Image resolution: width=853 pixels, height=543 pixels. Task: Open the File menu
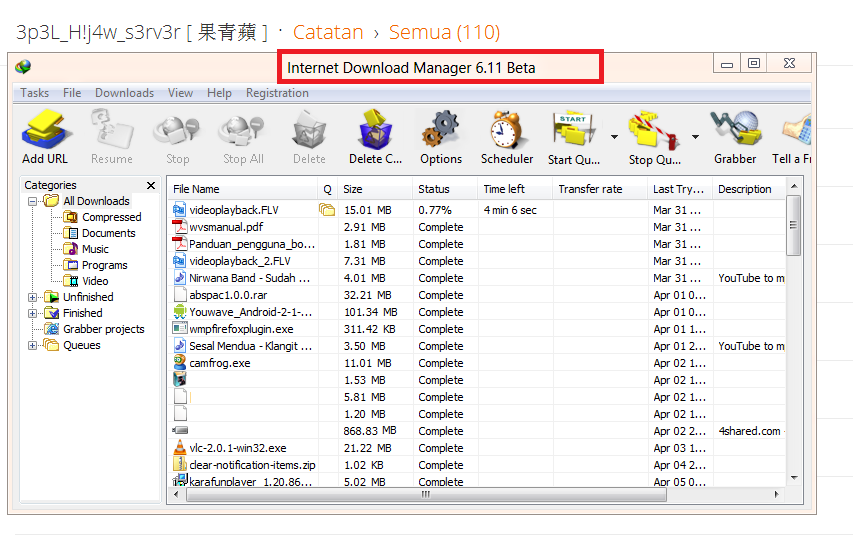tap(72, 93)
